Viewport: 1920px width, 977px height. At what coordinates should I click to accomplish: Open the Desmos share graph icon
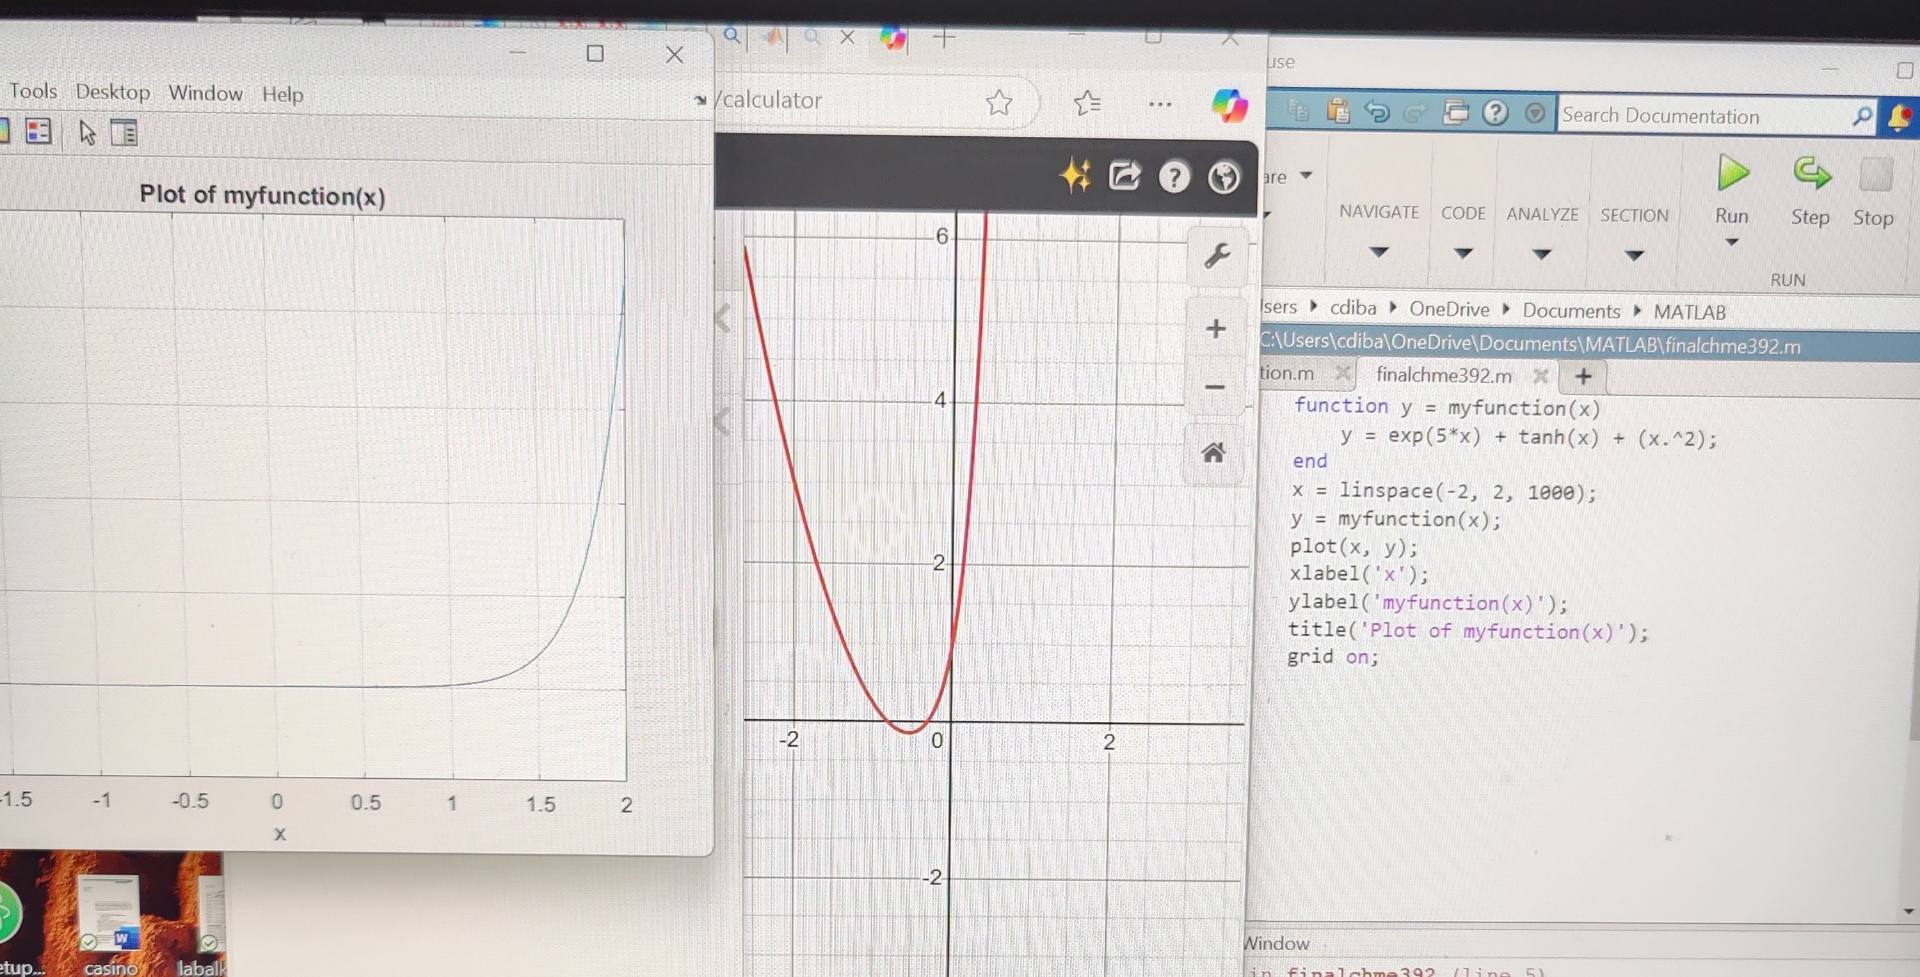1124,177
